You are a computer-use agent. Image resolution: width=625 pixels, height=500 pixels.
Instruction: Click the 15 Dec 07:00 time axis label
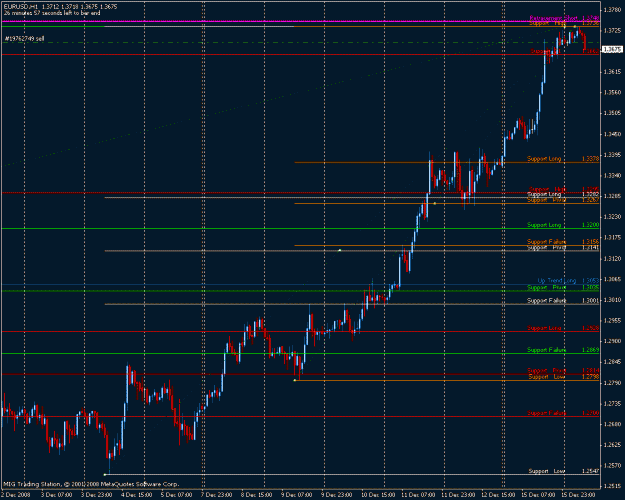pyautogui.click(x=538, y=495)
